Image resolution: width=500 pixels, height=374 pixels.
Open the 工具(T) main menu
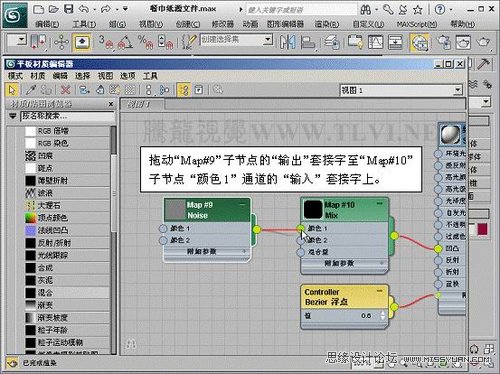click(x=84, y=24)
